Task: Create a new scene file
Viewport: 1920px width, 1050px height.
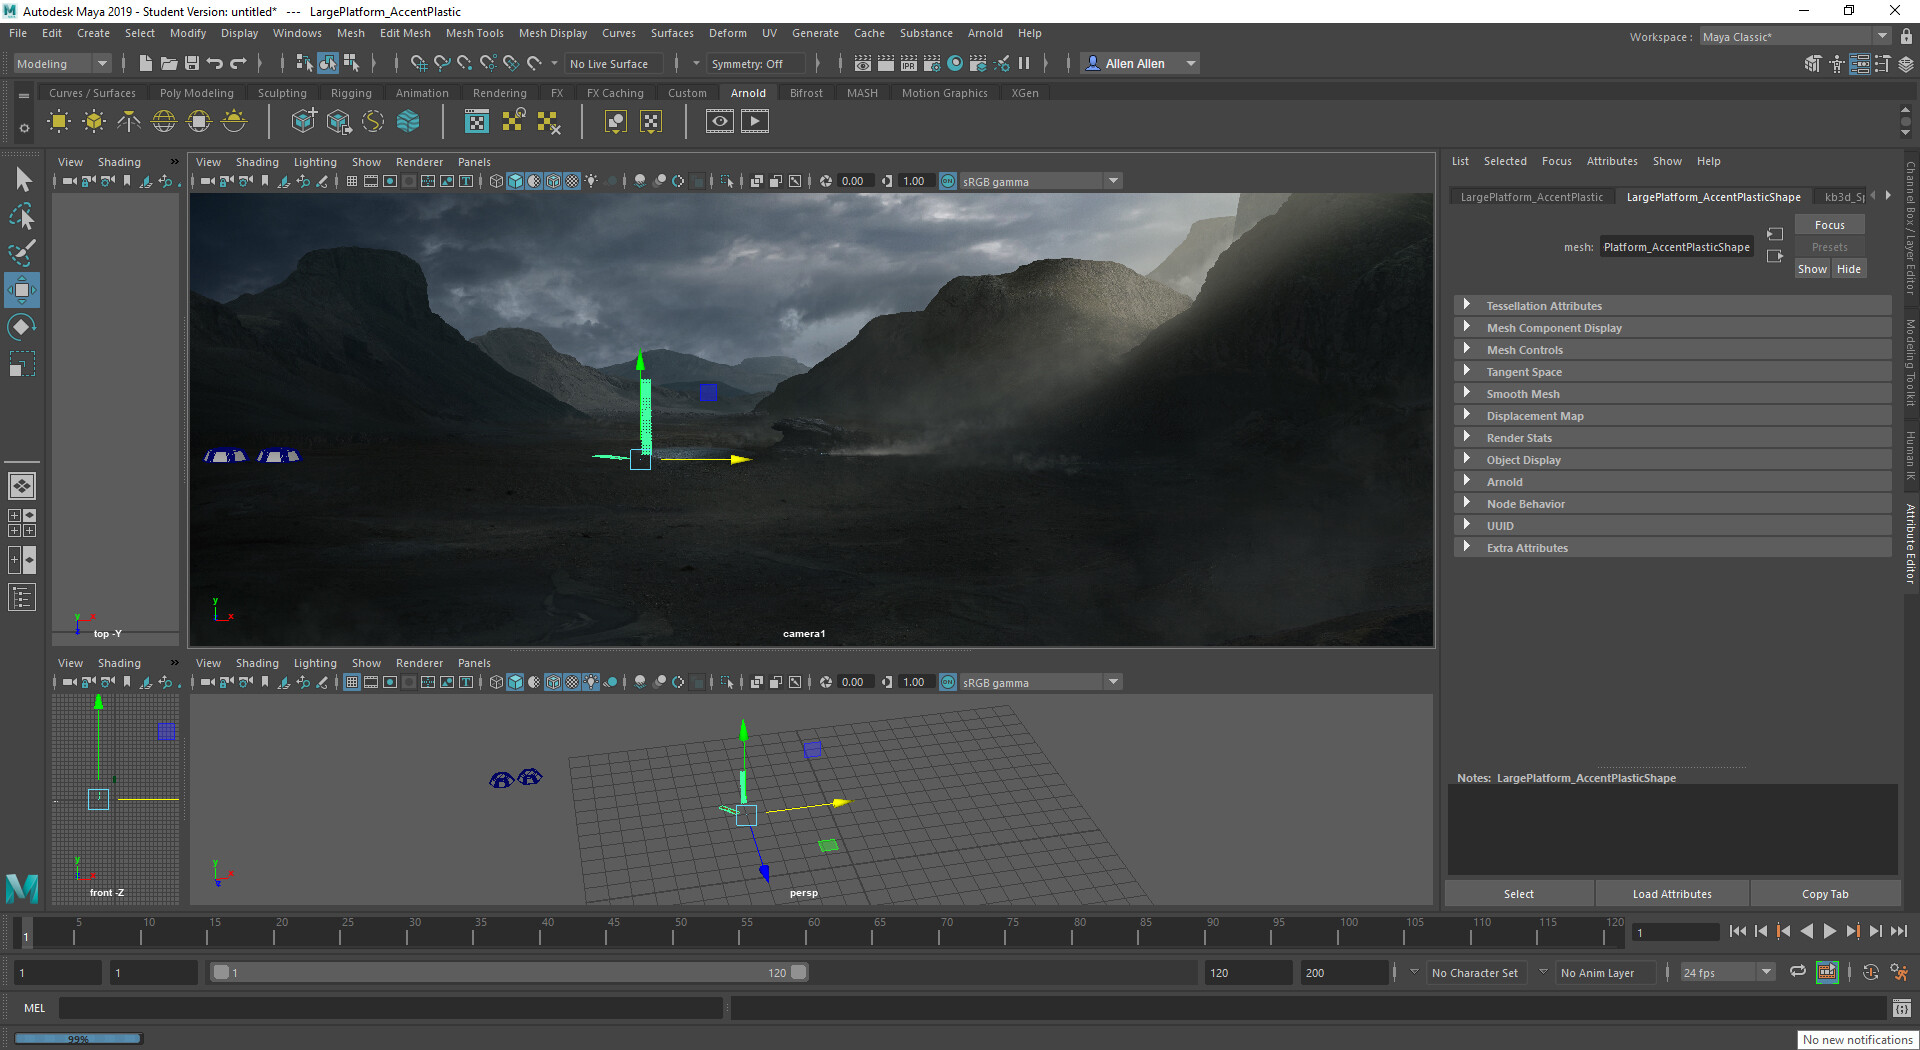Action: coord(145,63)
